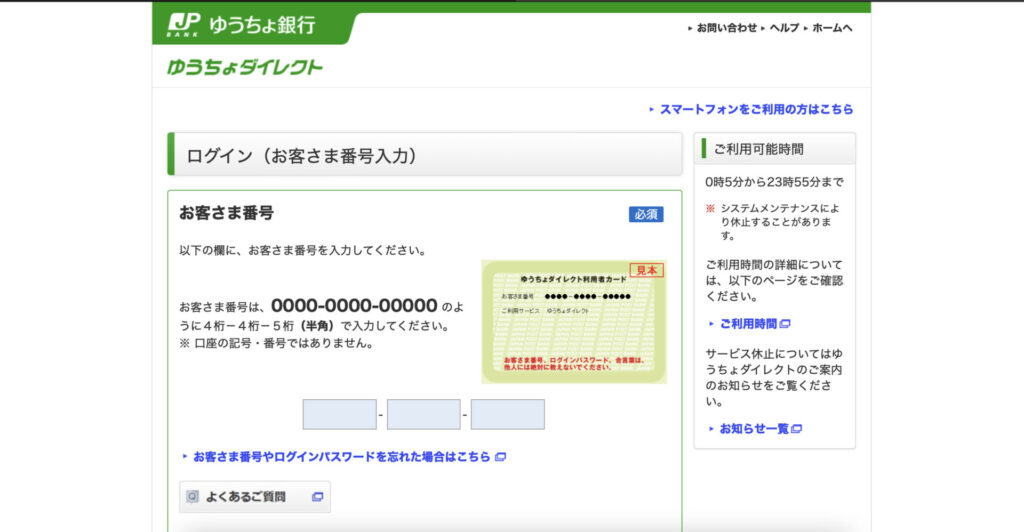Open the ご利用時間 link

coord(748,324)
